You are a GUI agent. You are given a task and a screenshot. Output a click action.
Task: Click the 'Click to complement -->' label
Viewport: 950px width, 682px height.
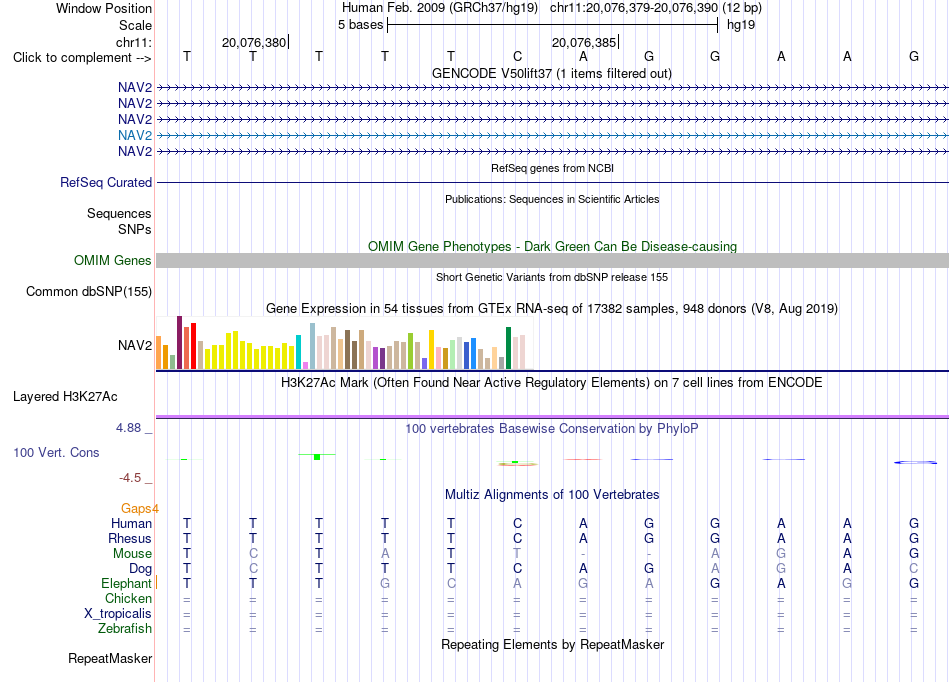pyautogui.click(x=82, y=58)
